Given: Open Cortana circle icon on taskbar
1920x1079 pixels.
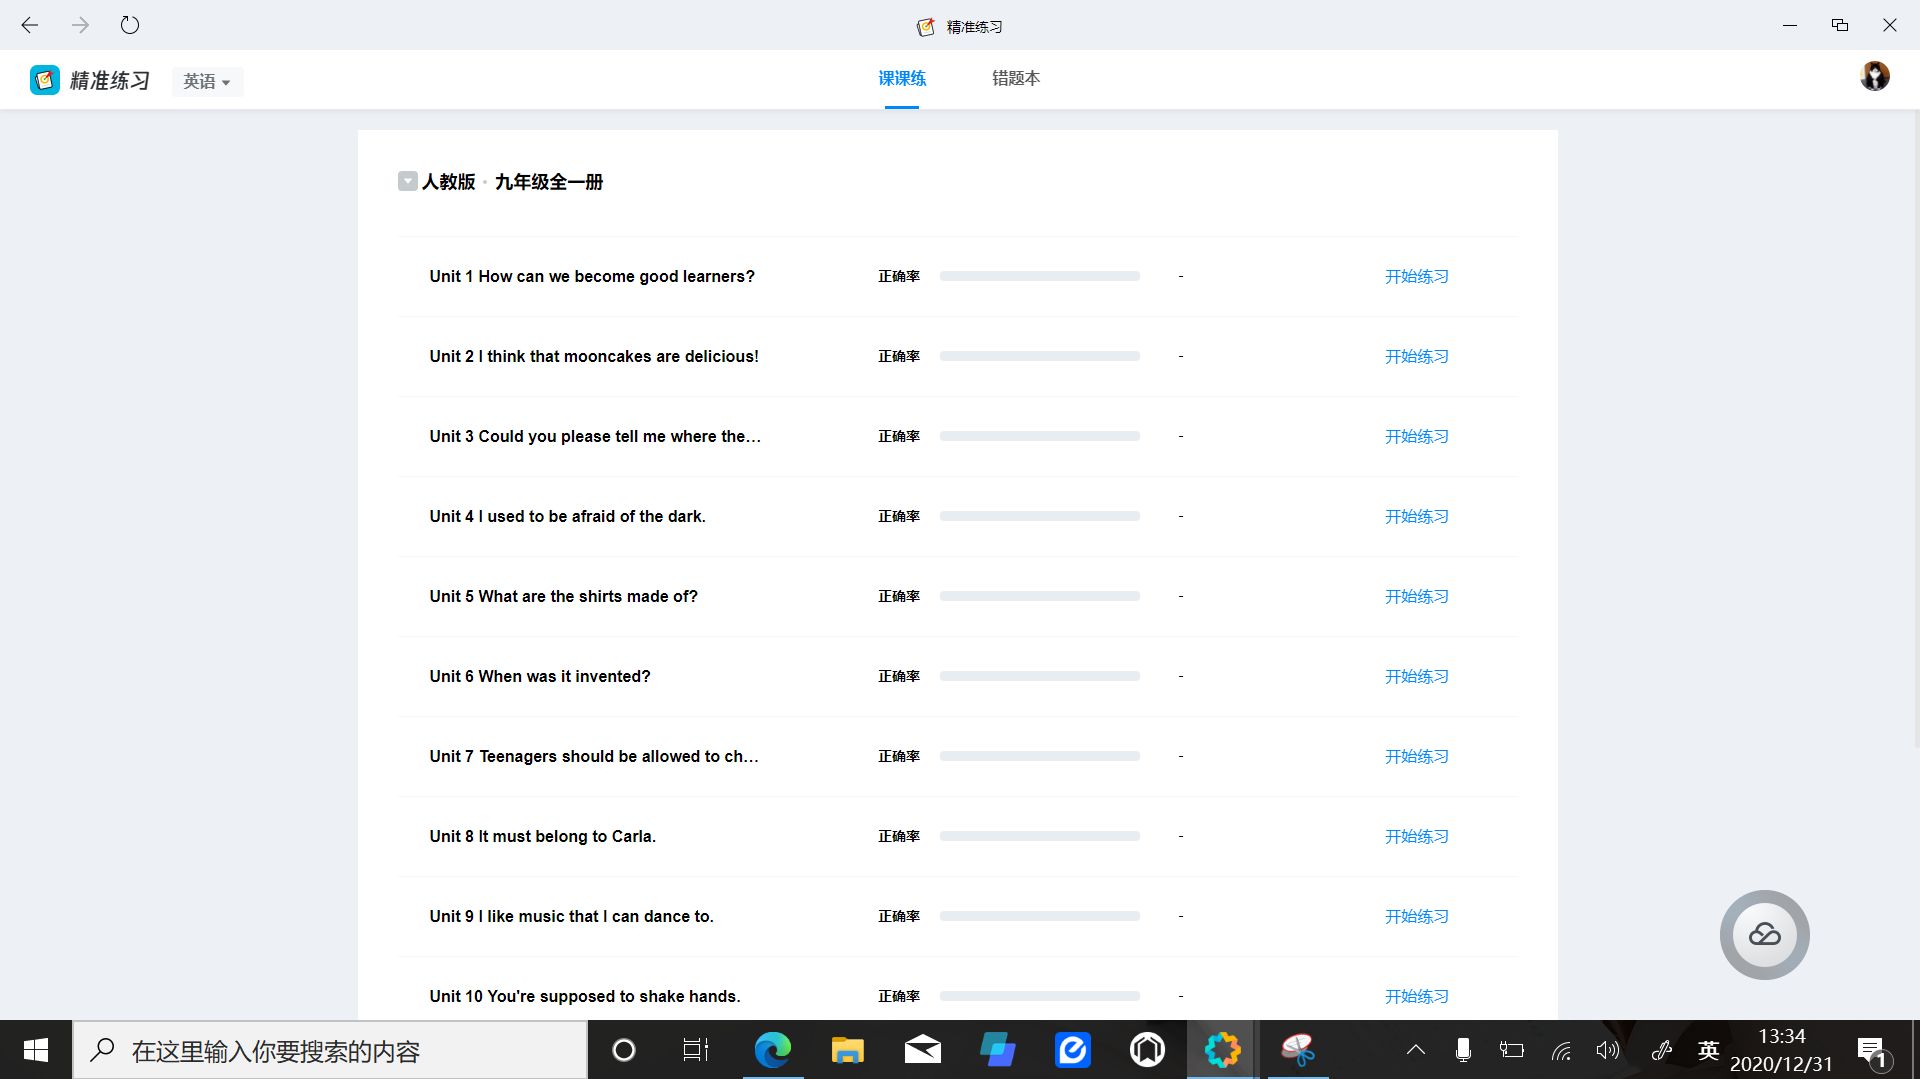Looking at the screenshot, I should [623, 1050].
